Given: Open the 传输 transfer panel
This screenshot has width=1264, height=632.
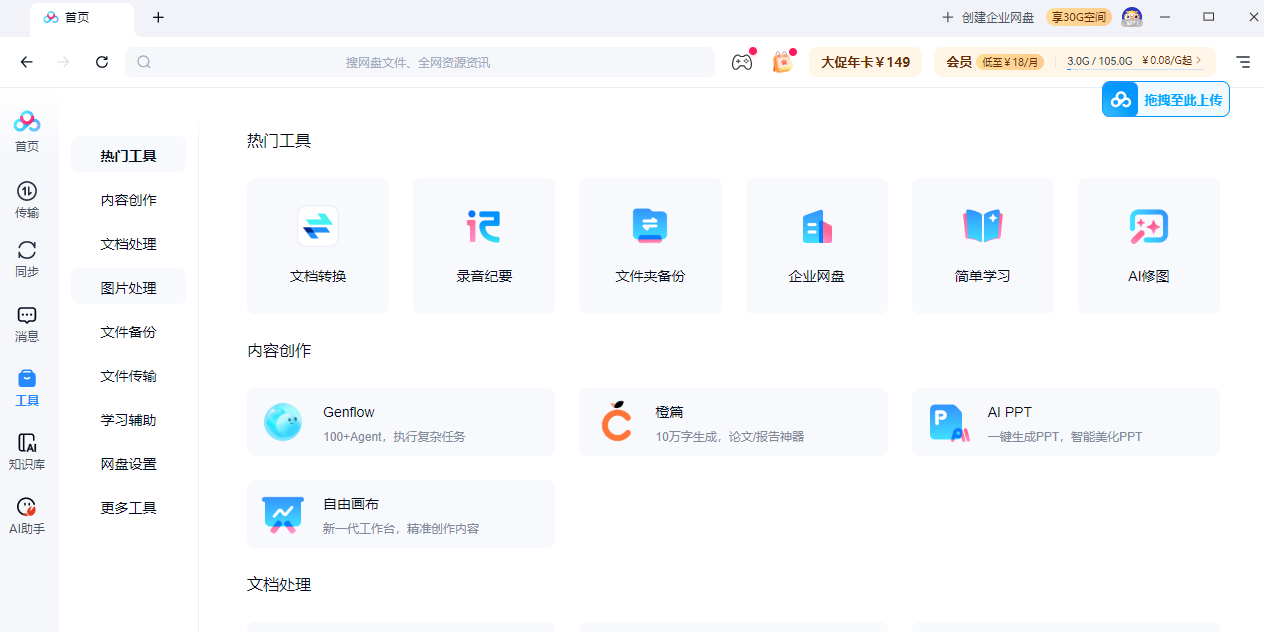Looking at the screenshot, I should [x=27, y=200].
